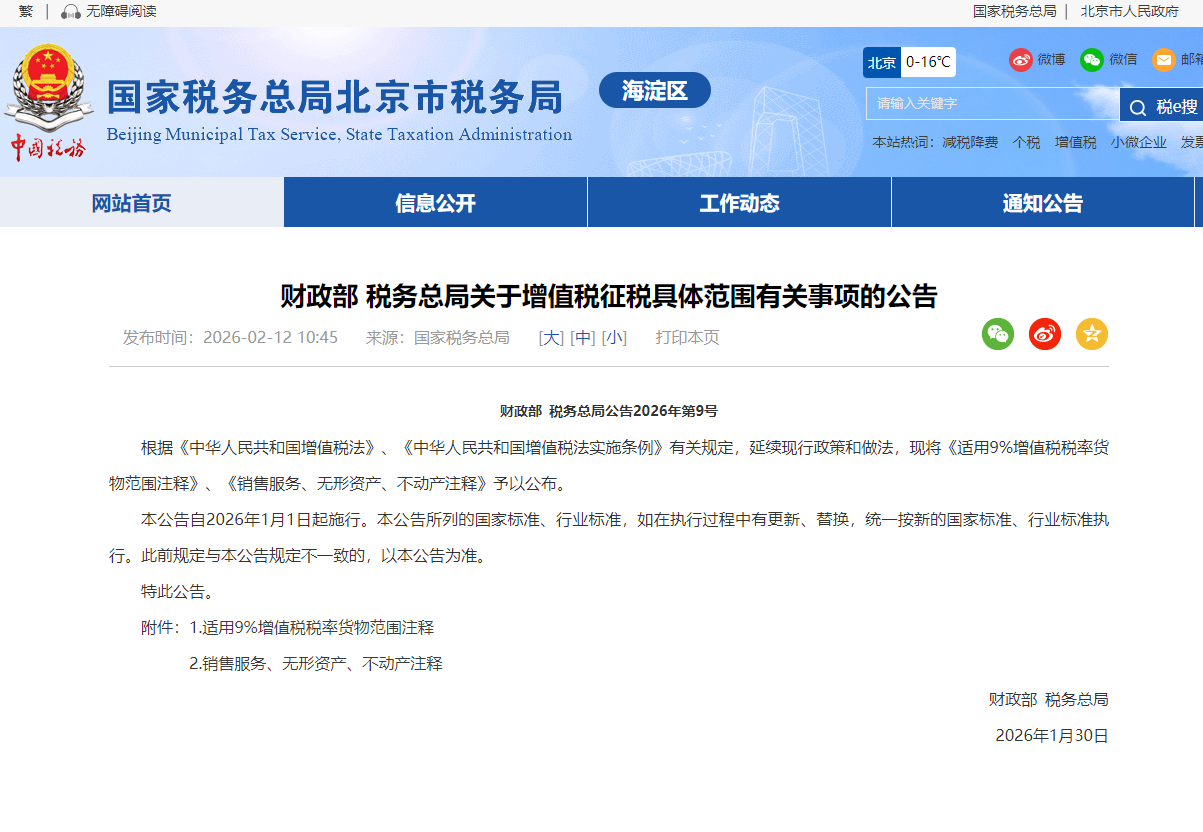Click the 税e搜 search button
The height and width of the screenshot is (832, 1203).
pos(1162,107)
